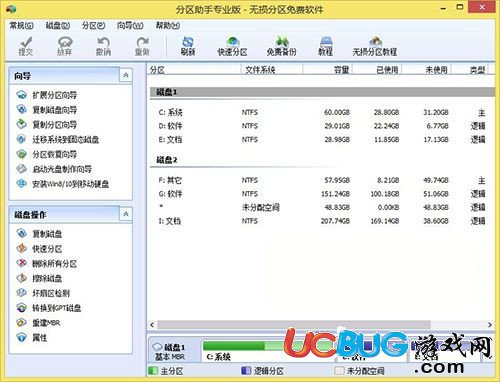500x382 pixels.
Task: Click the 207.74GB capacity value
Action: (335, 221)
